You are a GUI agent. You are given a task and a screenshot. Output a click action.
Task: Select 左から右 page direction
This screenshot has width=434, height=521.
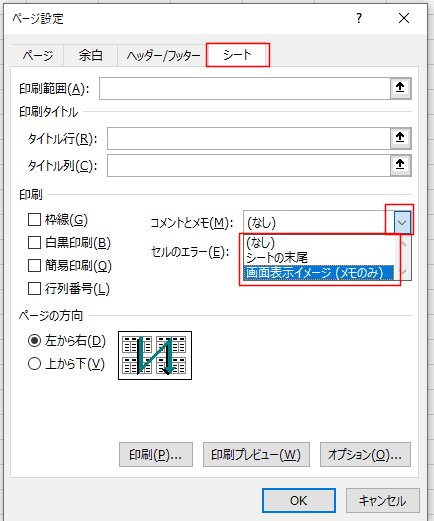(34, 341)
